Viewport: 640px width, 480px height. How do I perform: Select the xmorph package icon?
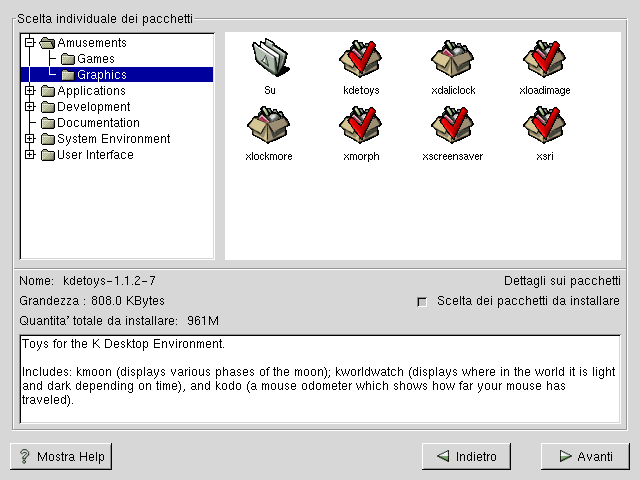[x=361, y=126]
